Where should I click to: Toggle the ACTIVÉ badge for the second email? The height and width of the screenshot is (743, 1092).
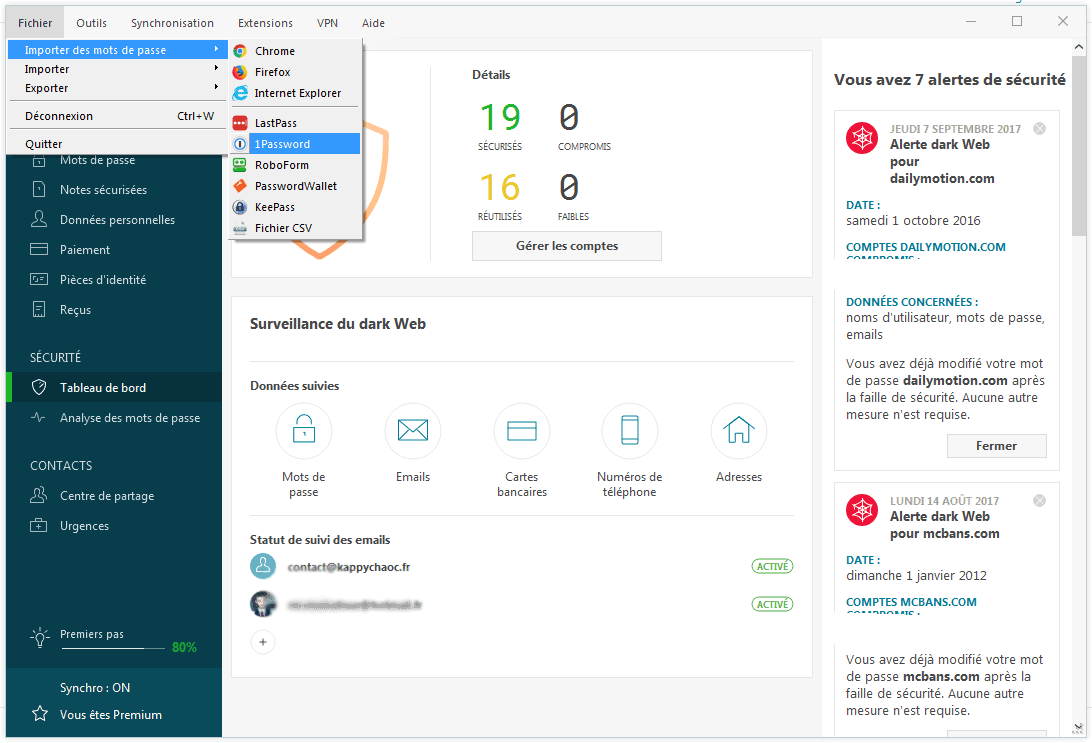772,604
